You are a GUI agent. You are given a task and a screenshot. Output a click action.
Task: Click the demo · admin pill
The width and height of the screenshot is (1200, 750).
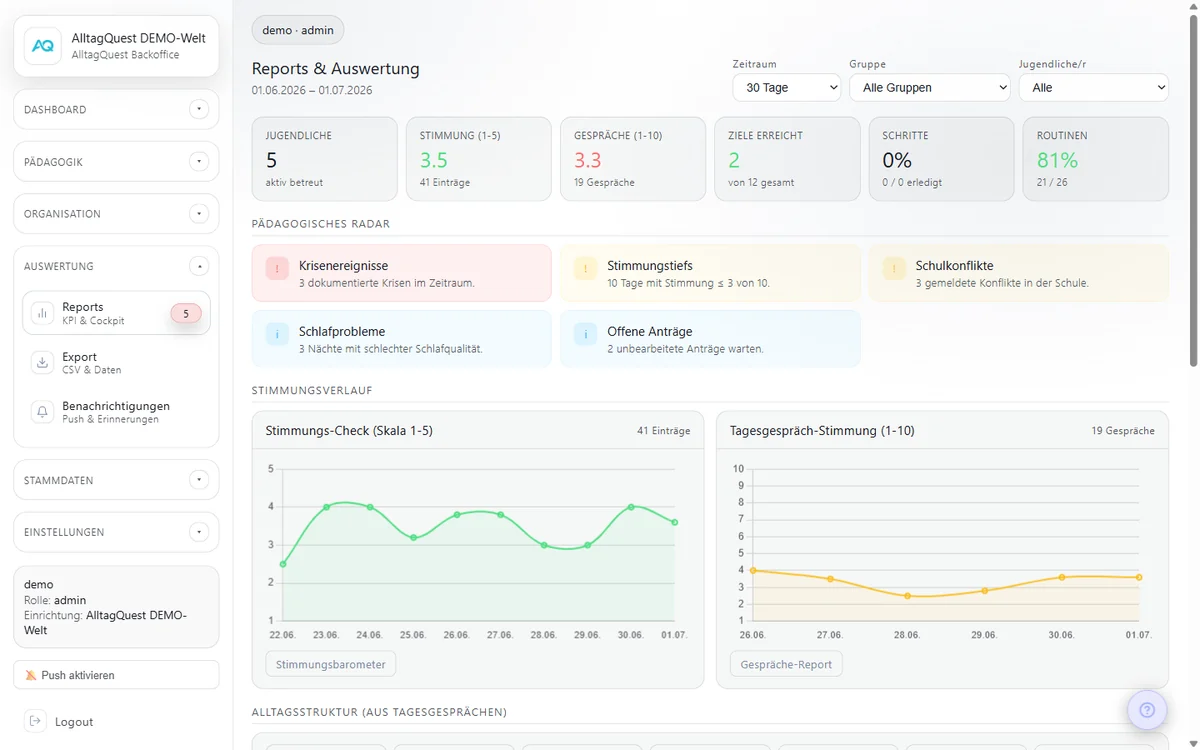(298, 30)
